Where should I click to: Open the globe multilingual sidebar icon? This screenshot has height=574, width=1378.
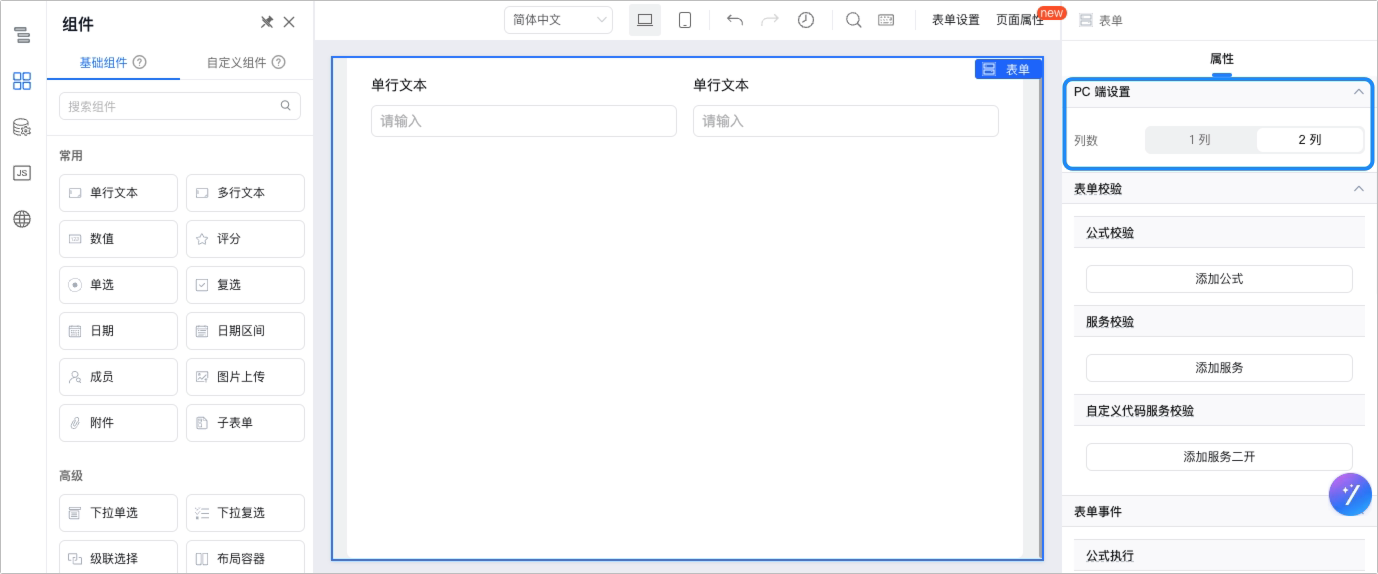[22, 219]
